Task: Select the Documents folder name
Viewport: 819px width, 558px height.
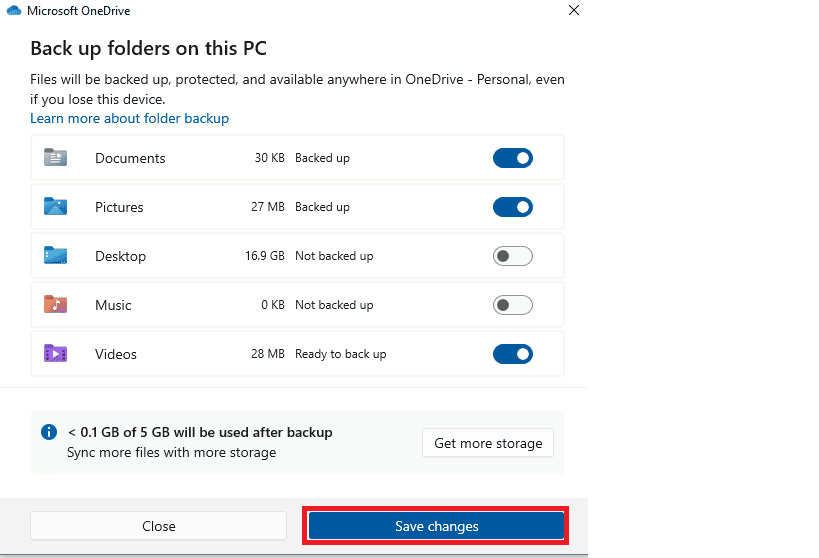Action: pos(130,158)
